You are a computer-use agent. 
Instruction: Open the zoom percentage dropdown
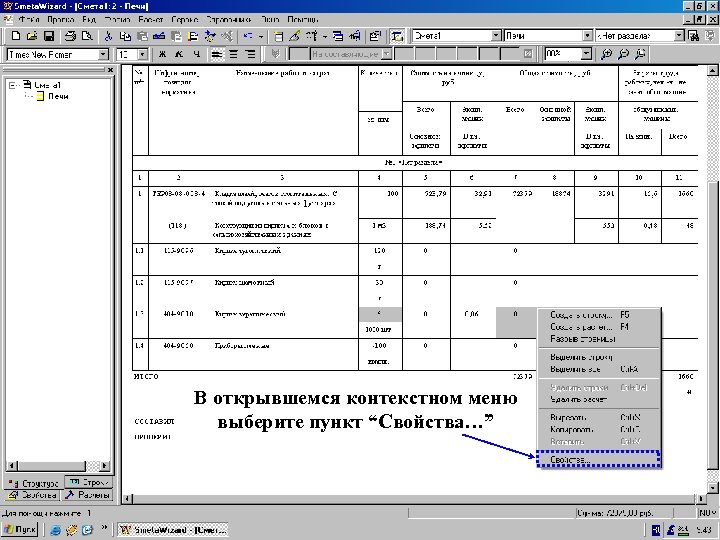click(586, 54)
